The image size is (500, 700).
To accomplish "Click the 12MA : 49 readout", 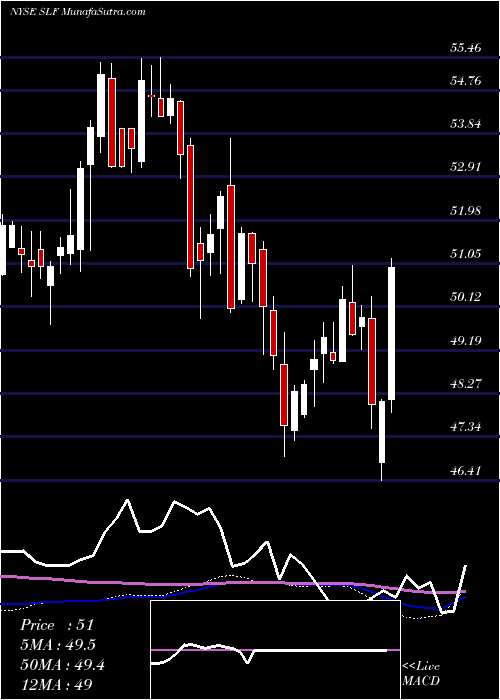I will [56, 685].
